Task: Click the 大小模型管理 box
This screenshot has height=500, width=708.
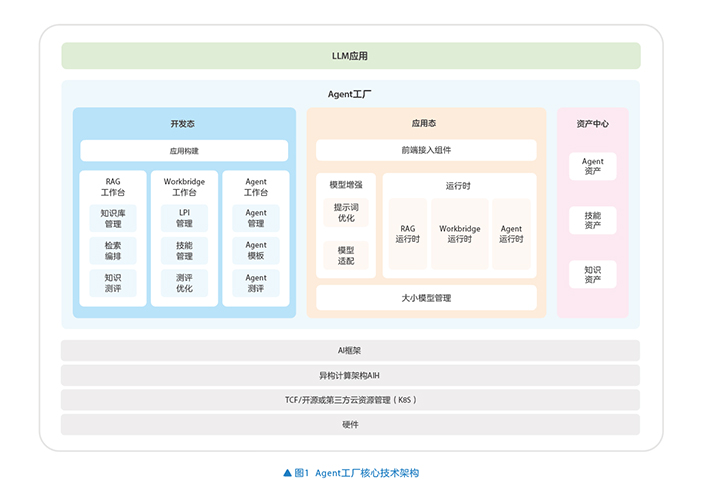Action: (x=426, y=298)
